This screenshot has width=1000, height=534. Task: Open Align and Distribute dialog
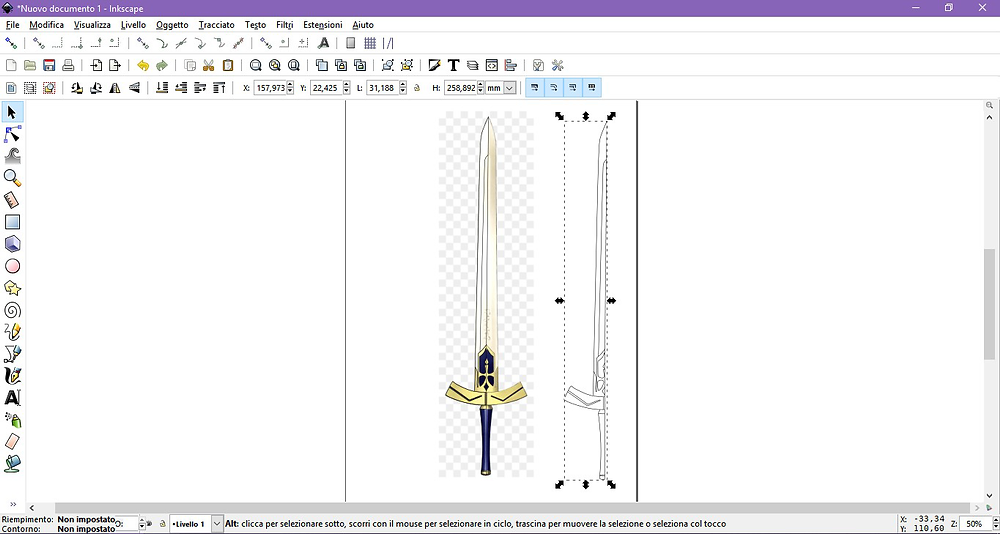point(511,65)
